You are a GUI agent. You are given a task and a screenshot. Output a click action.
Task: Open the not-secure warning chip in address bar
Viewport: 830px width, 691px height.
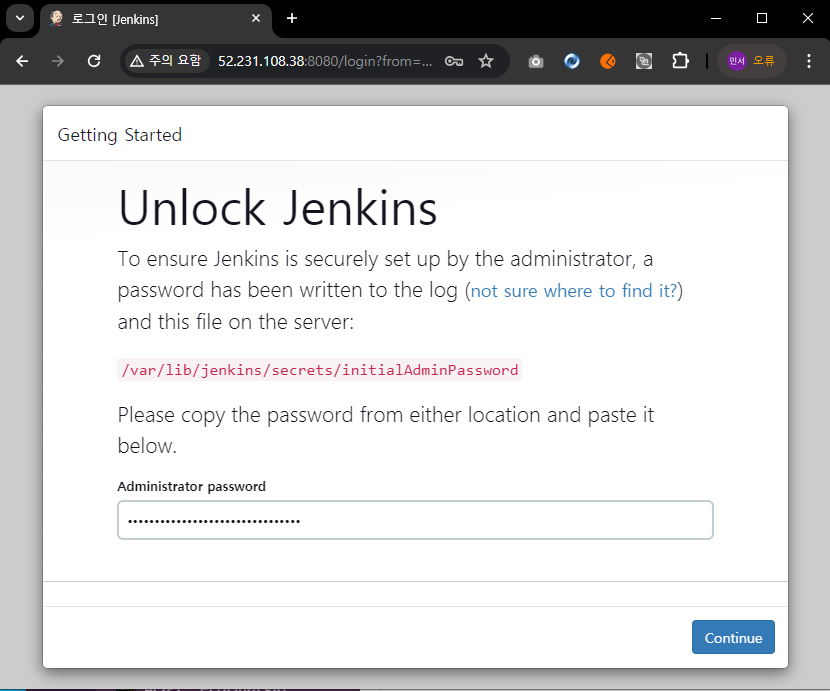pos(166,61)
